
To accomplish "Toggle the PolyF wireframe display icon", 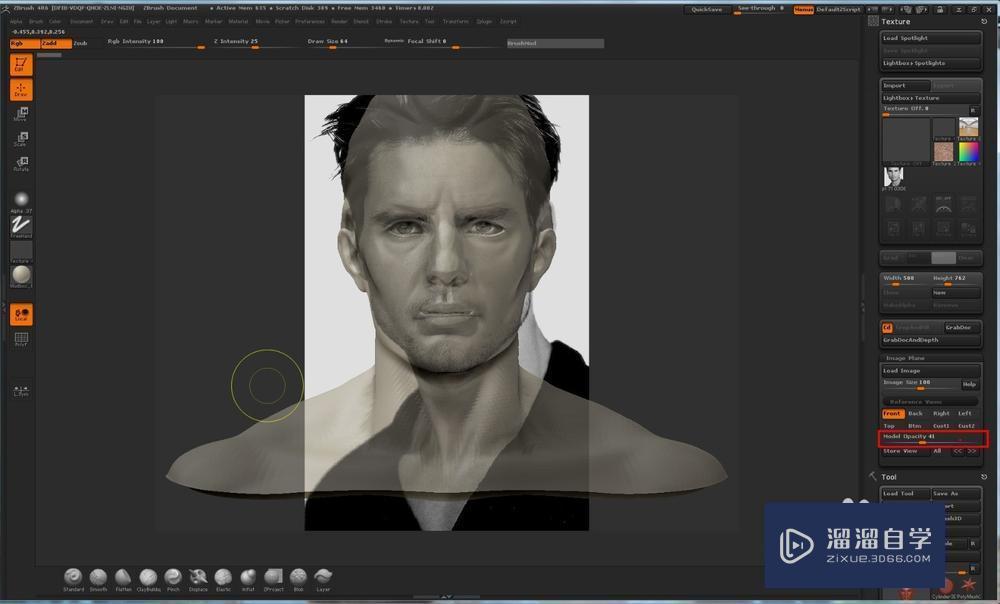I will point(21,339).
